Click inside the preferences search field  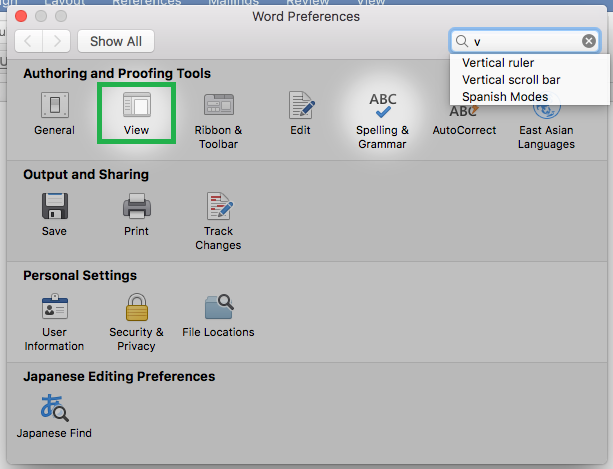click(524, 41)
